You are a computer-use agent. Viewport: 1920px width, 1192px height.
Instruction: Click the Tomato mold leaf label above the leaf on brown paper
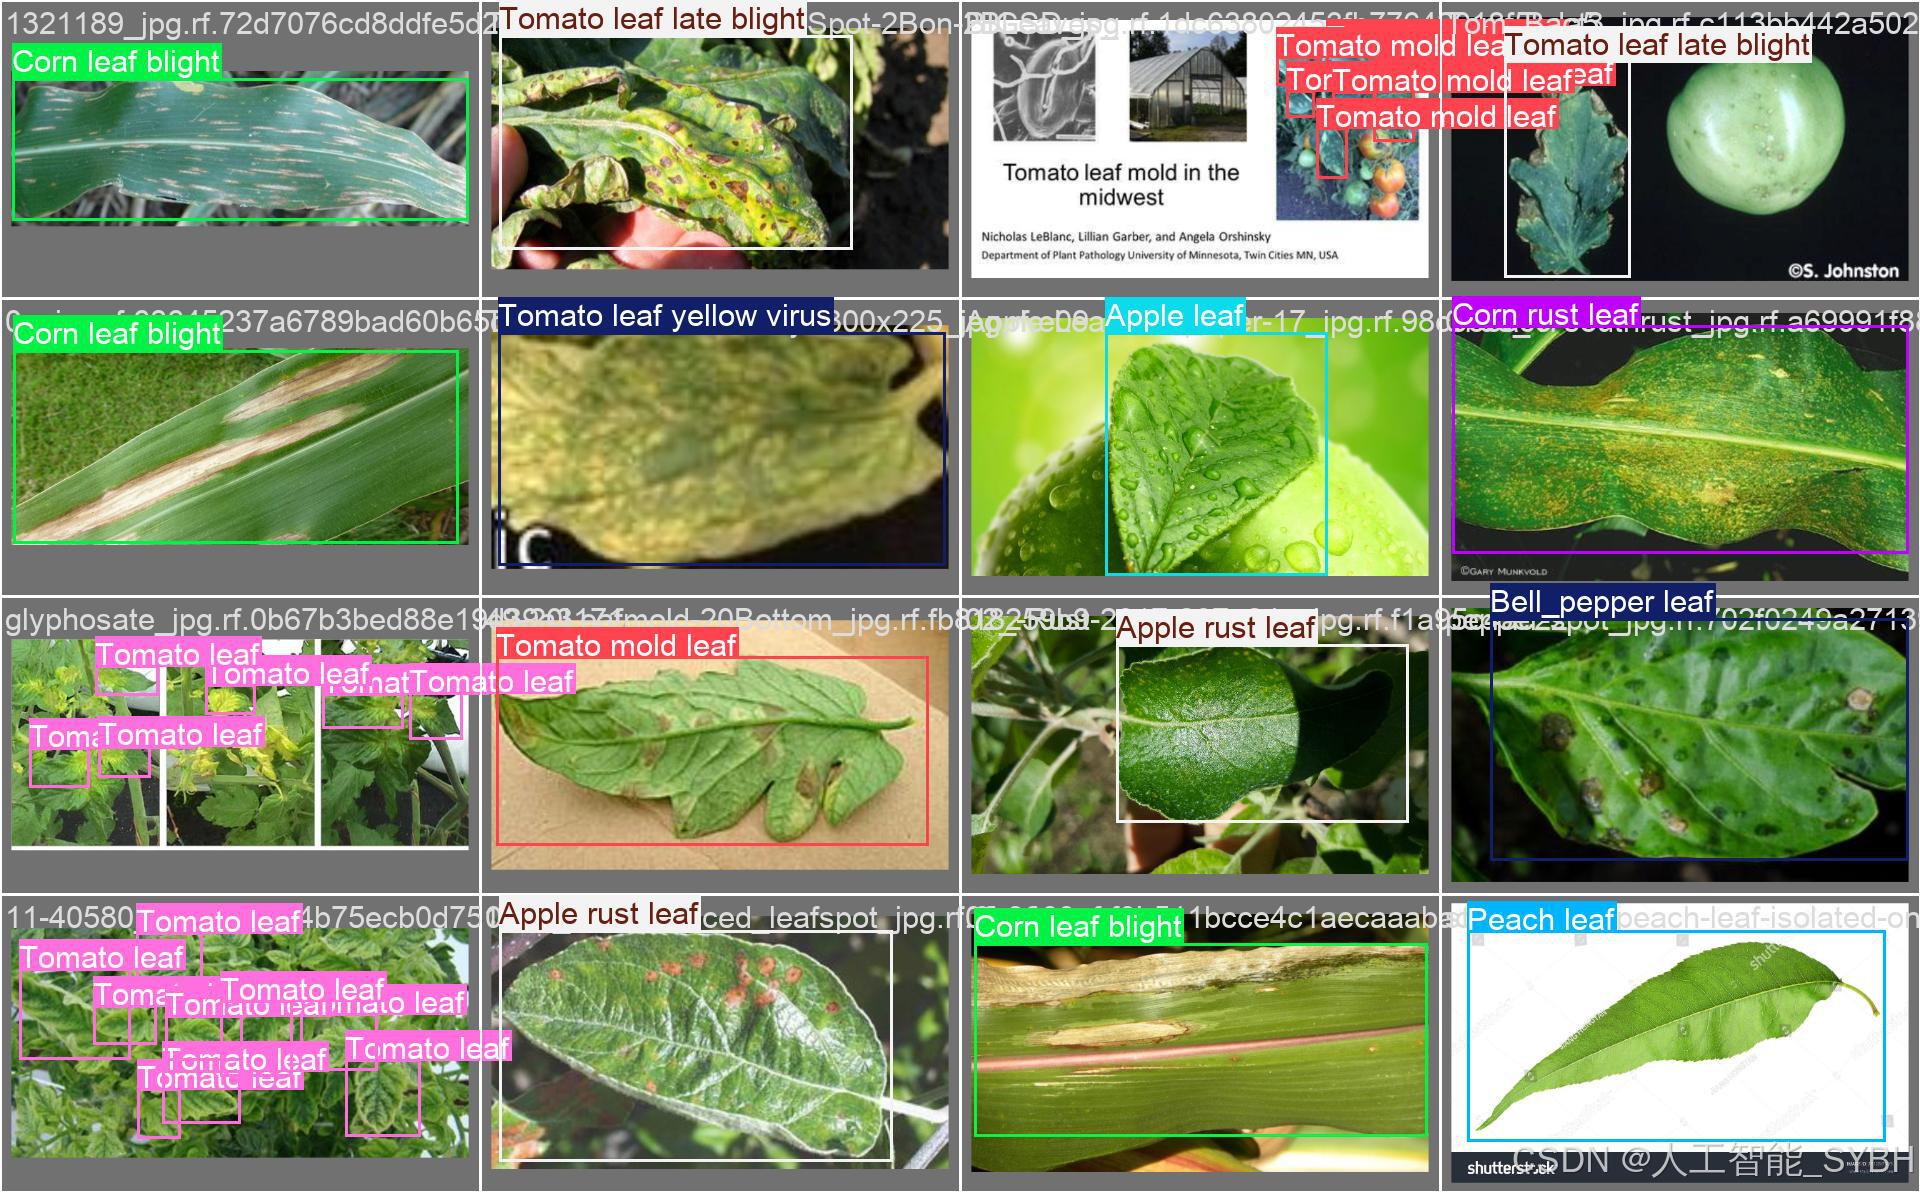[x=616, y=645]
